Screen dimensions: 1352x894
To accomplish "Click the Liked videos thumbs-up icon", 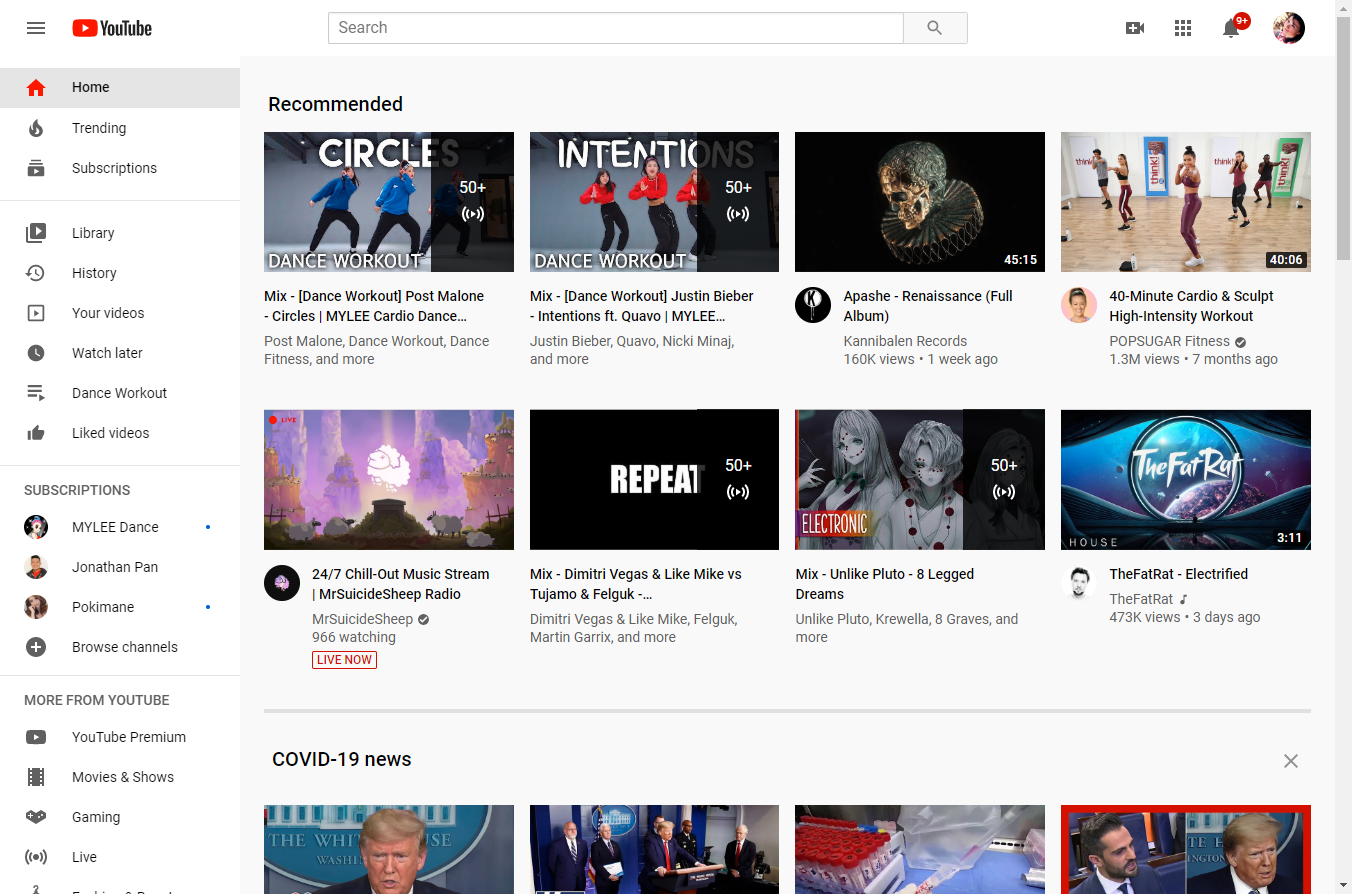I will (36, 433).
